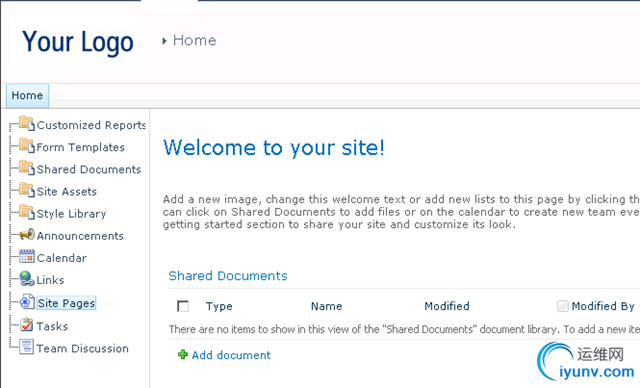Click the Tasks checklist icon
Viewport: 640px width, 388px height.
tap(27, 325)
